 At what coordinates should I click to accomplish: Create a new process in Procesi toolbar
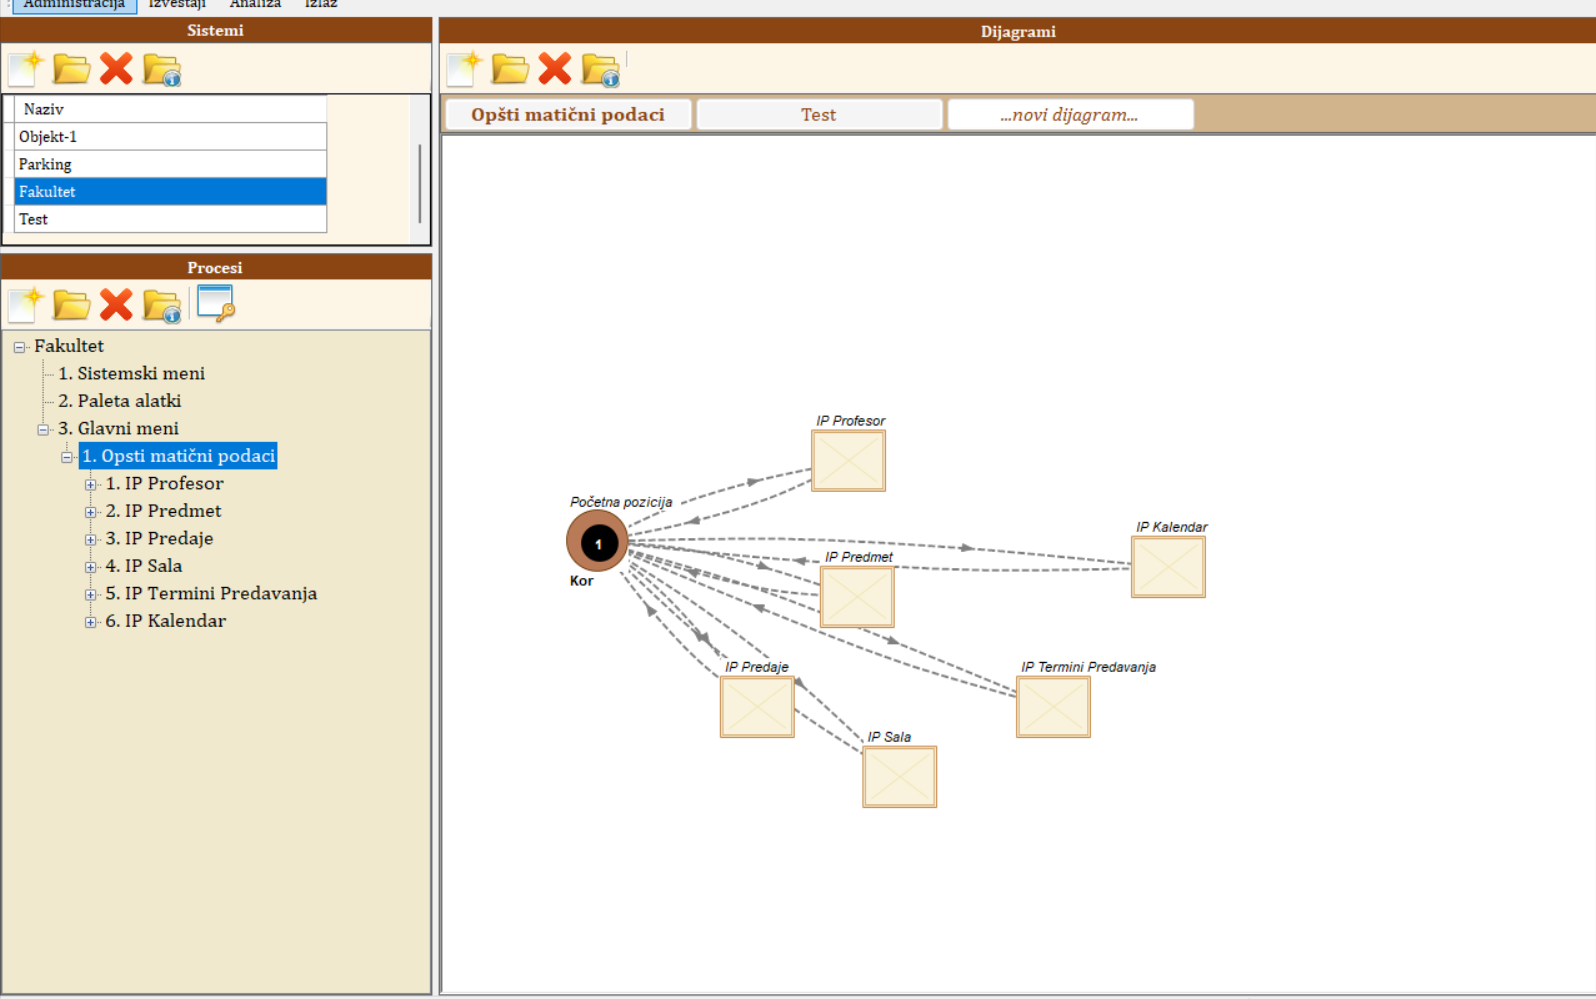click(x=26, y=304)
